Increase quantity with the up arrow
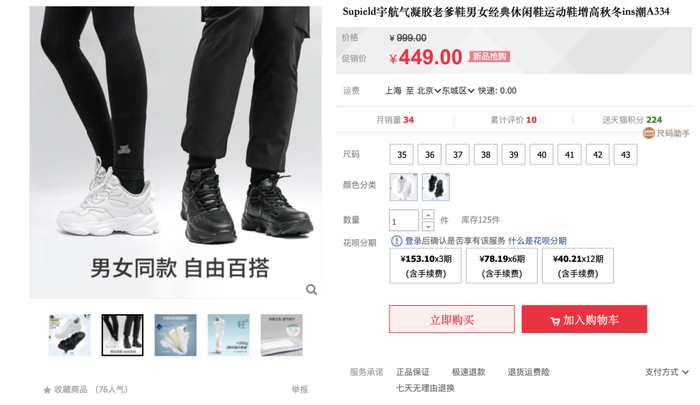700x405 pixels. [x=428, y=215]
